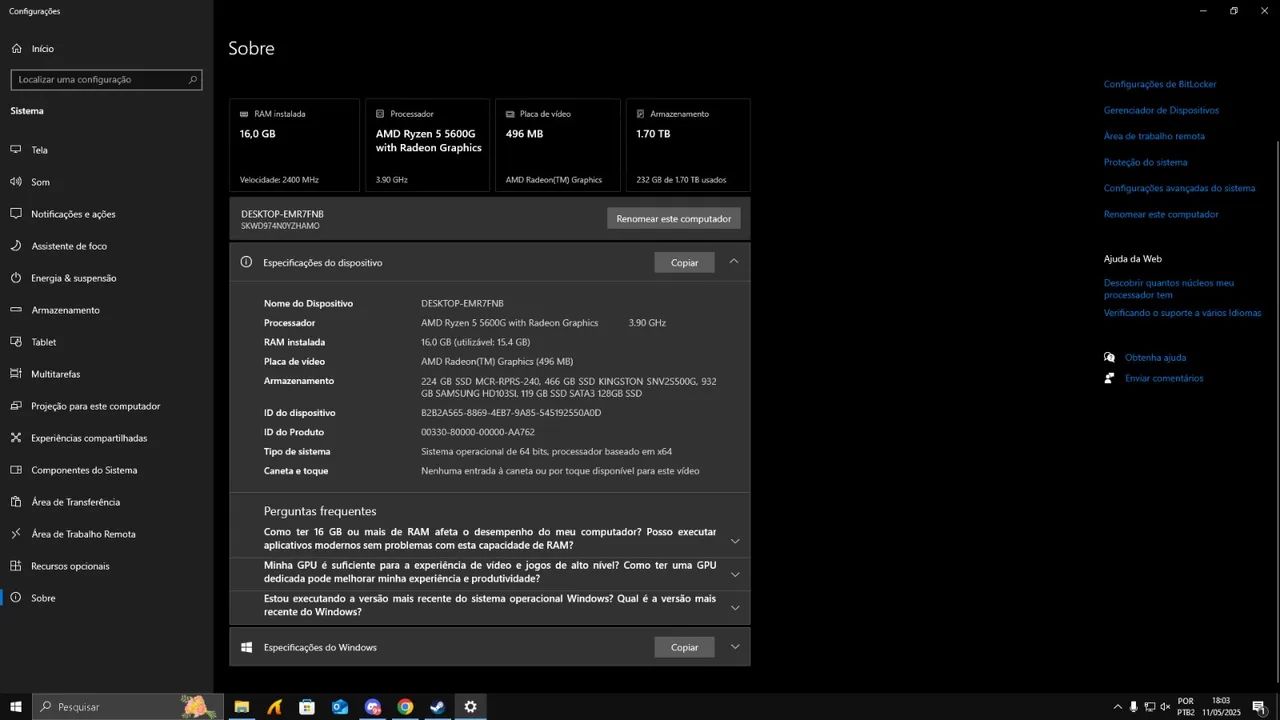Click Enviar comentários link text
Image resolution: width=1280 pixels, height=720 pixels.
point(1164,378)
